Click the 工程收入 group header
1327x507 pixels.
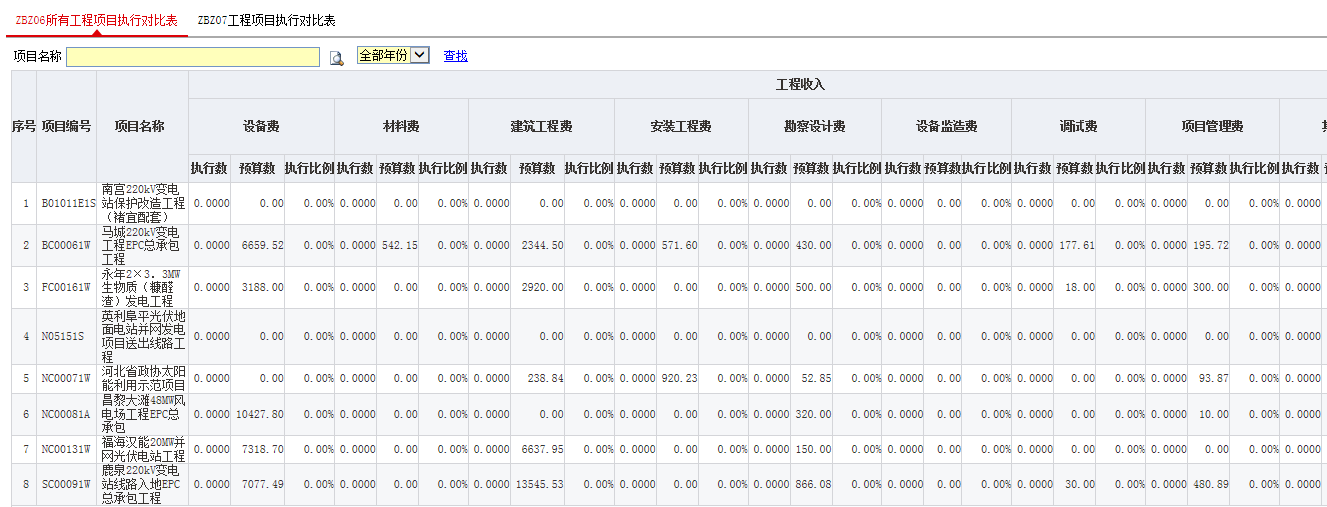point(800,85)
